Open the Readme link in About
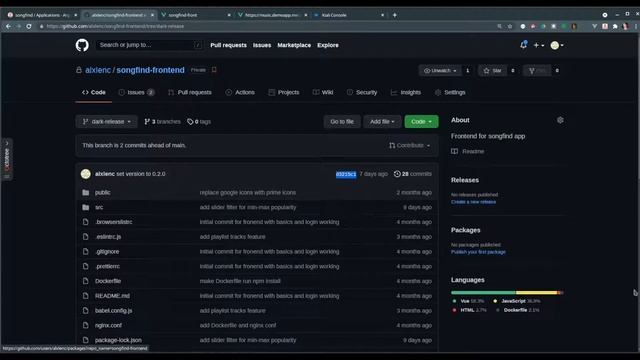 tap(468, 151)
